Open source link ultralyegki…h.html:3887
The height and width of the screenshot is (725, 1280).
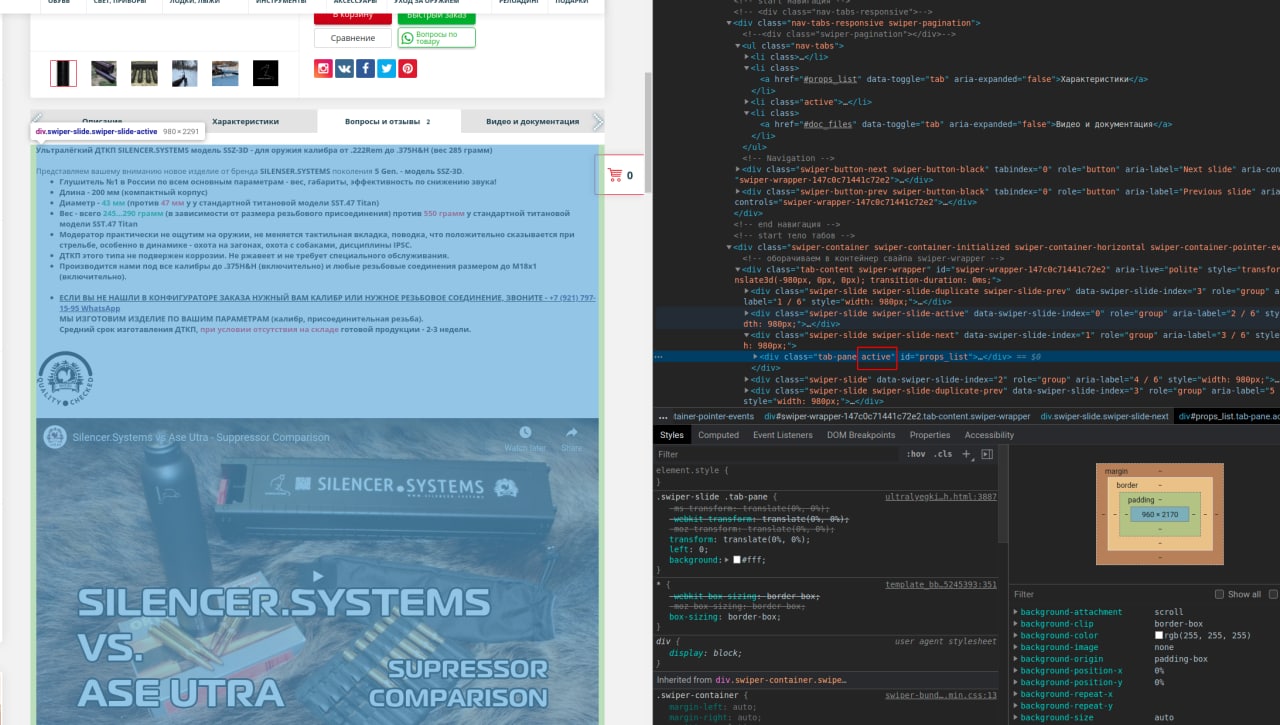pyautogui.click(x=940, y=496)
